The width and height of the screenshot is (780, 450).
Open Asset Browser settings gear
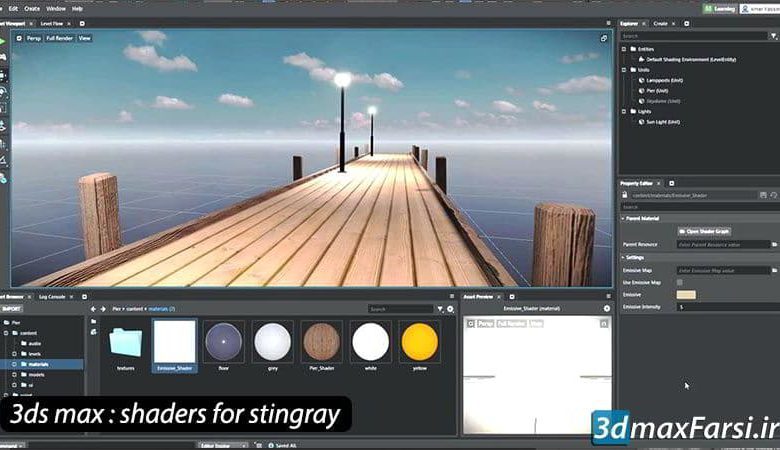point(450,309)
